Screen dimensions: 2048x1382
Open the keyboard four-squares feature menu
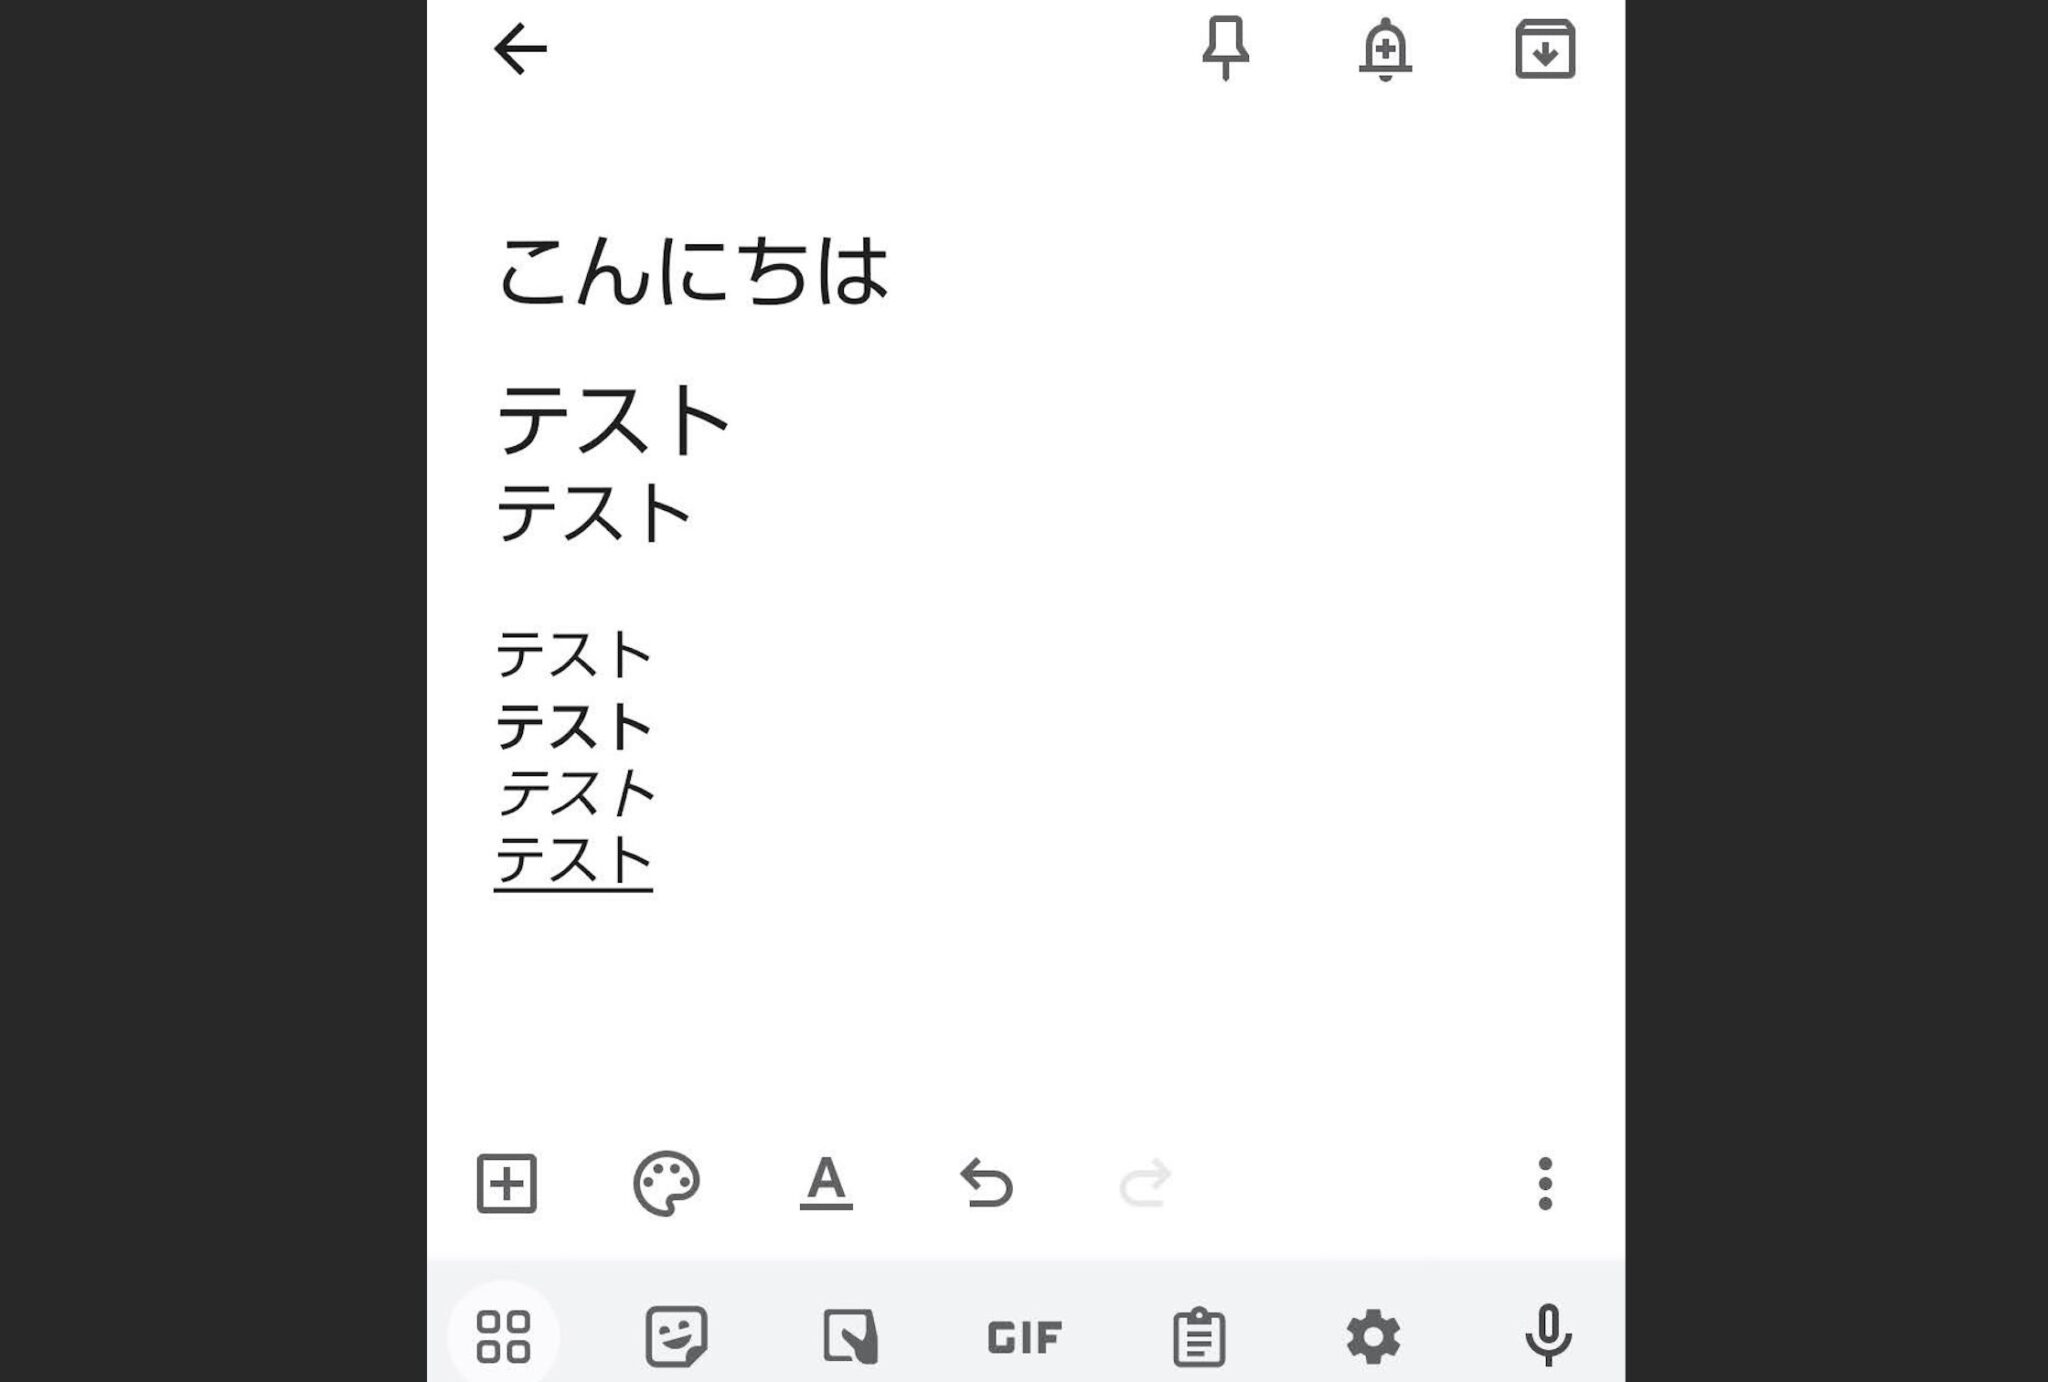point(503,1336)
